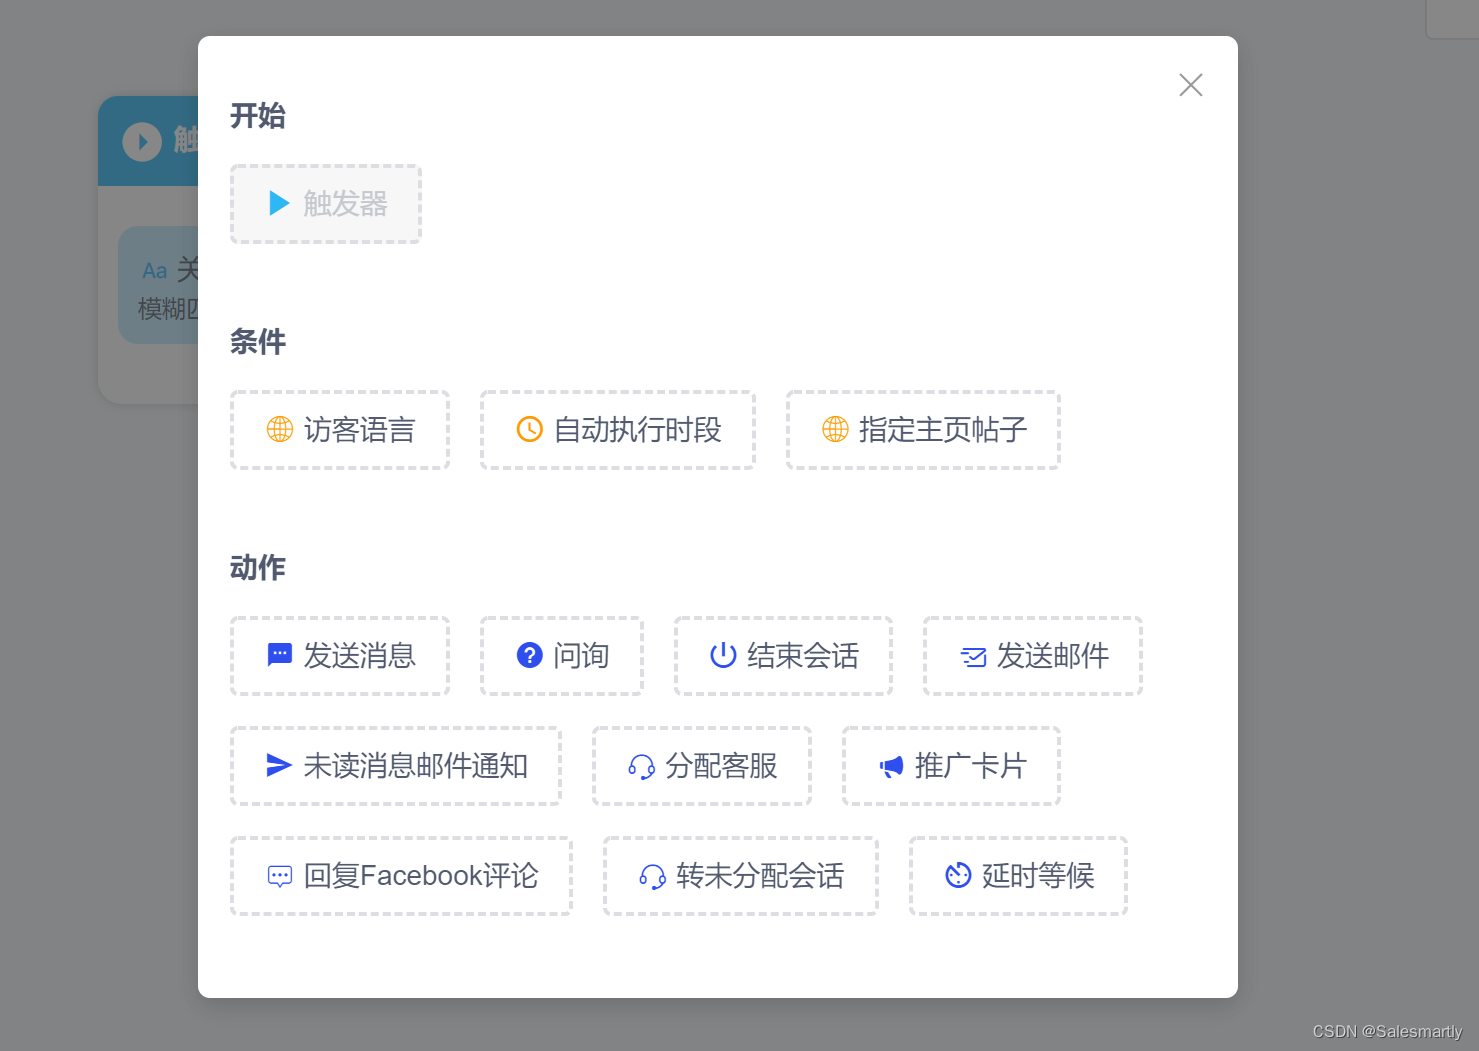The height and width of the screenshot is (1051, 1479).
Task: Click the blue play triangle trigger icon
Action: click(x=279, y=204)
